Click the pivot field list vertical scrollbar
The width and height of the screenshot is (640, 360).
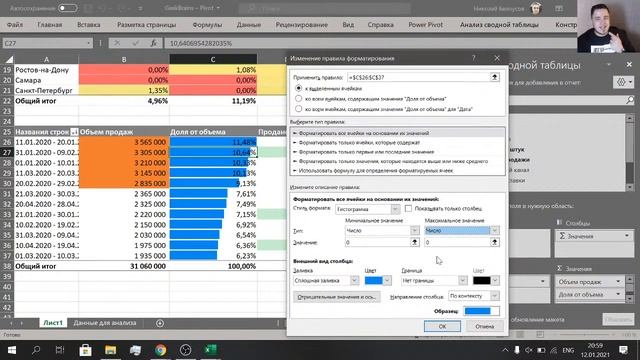(630, 152)
